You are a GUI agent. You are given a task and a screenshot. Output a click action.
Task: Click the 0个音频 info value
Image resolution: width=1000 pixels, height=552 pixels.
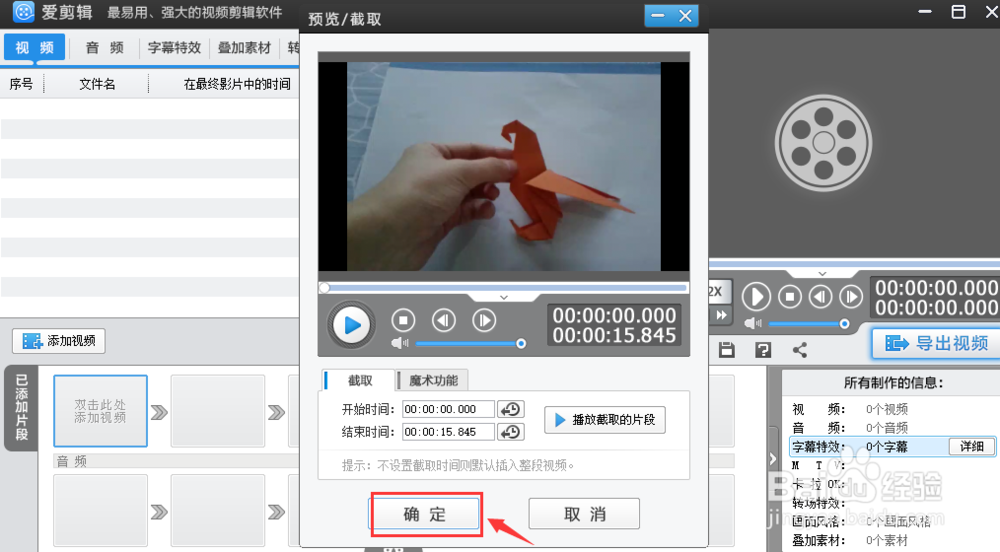(x=886, y=428)
